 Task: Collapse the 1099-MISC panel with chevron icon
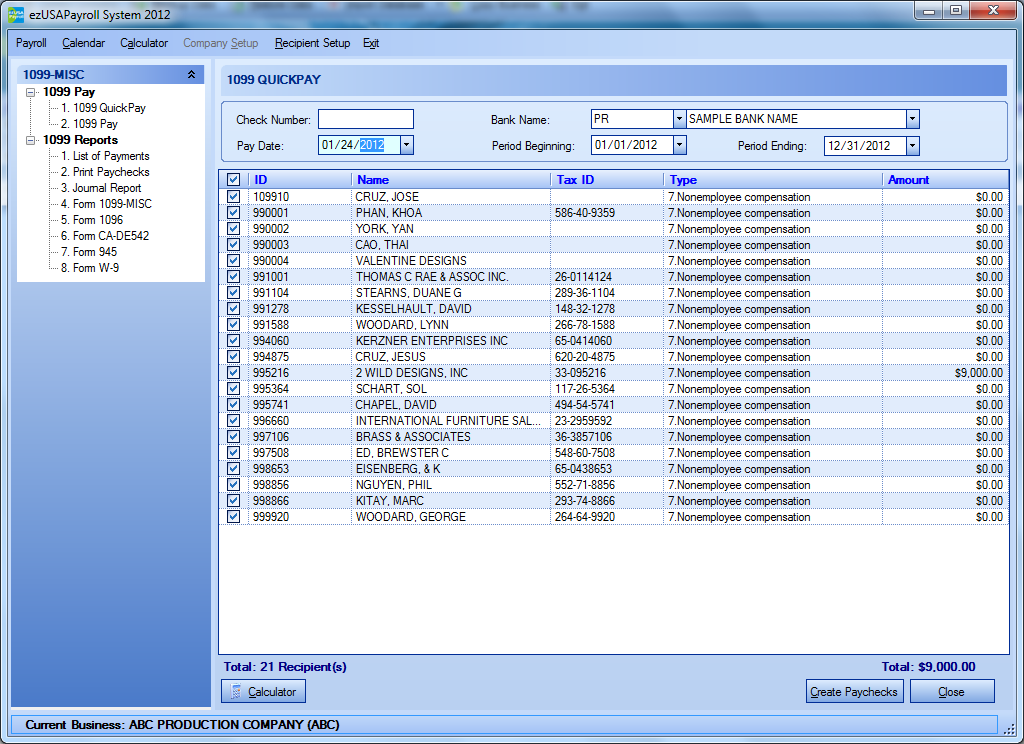coord(192,74)
